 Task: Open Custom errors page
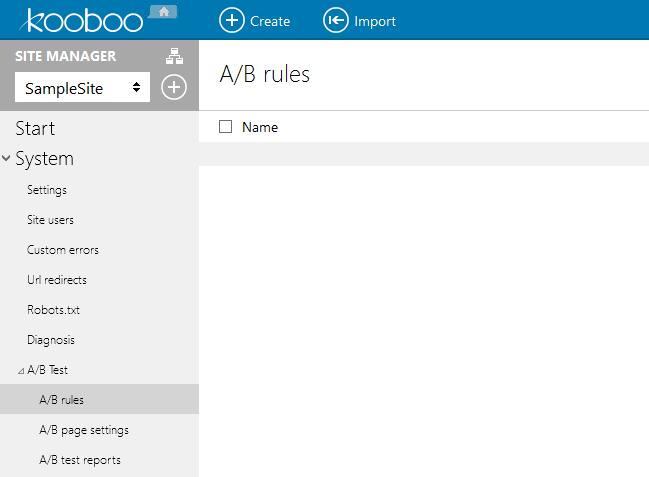63,250
